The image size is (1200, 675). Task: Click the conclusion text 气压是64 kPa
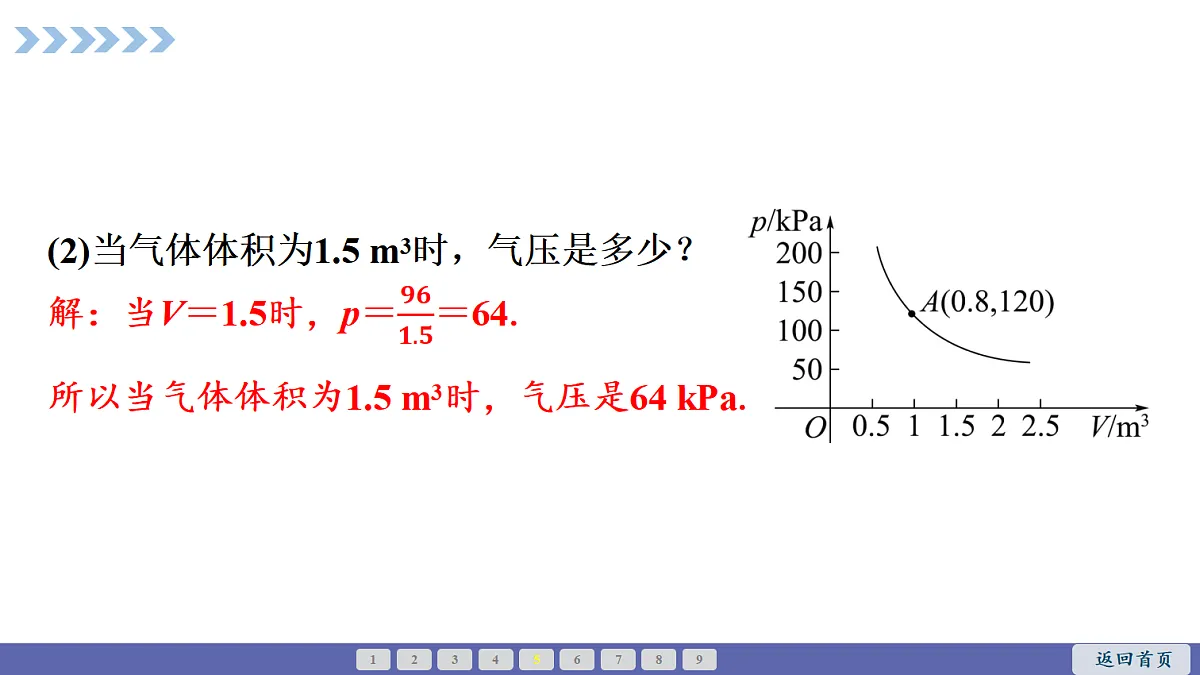click(x=635, y=398)
